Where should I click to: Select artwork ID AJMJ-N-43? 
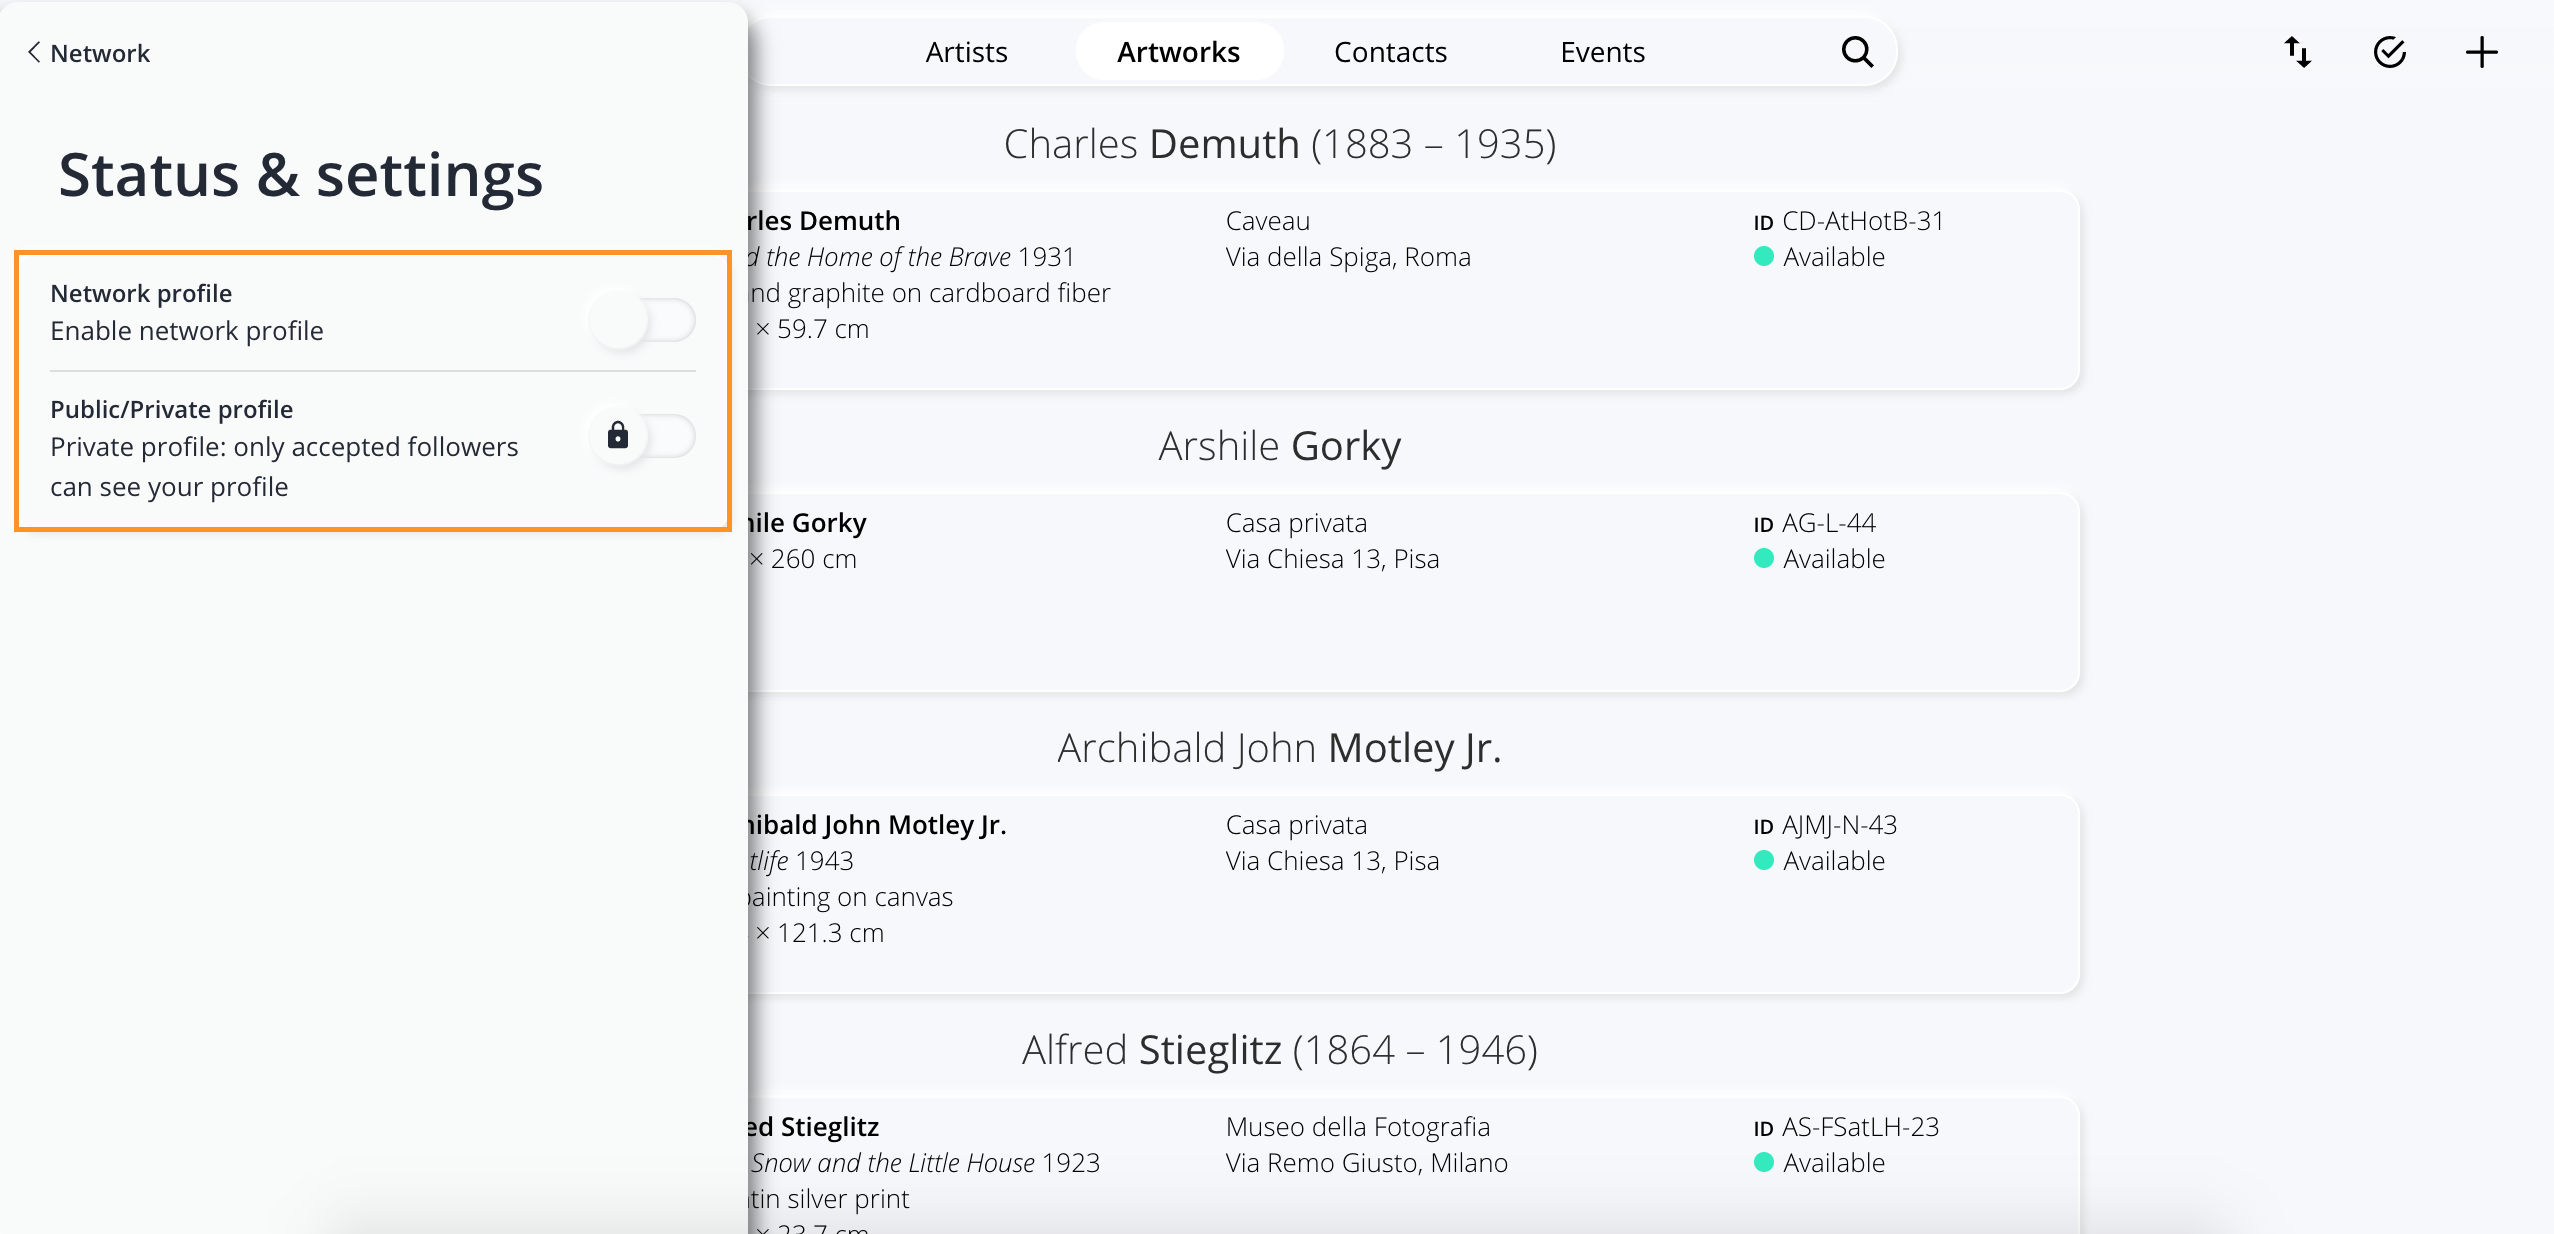pyautogui.click(x=1825, y=825)
